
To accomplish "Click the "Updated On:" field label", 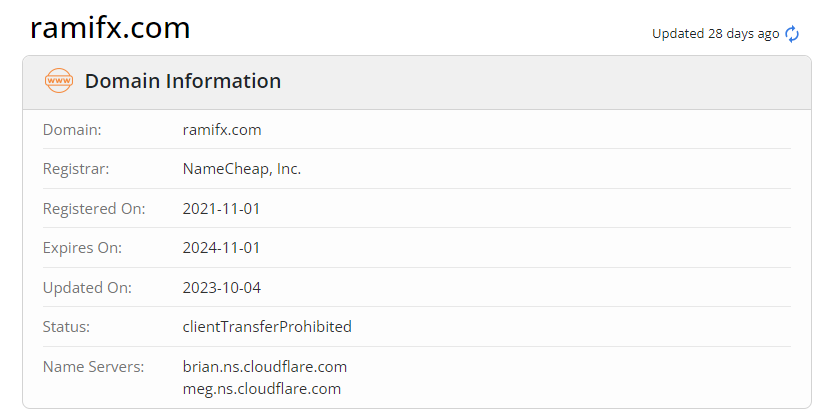I will point(87,288).
